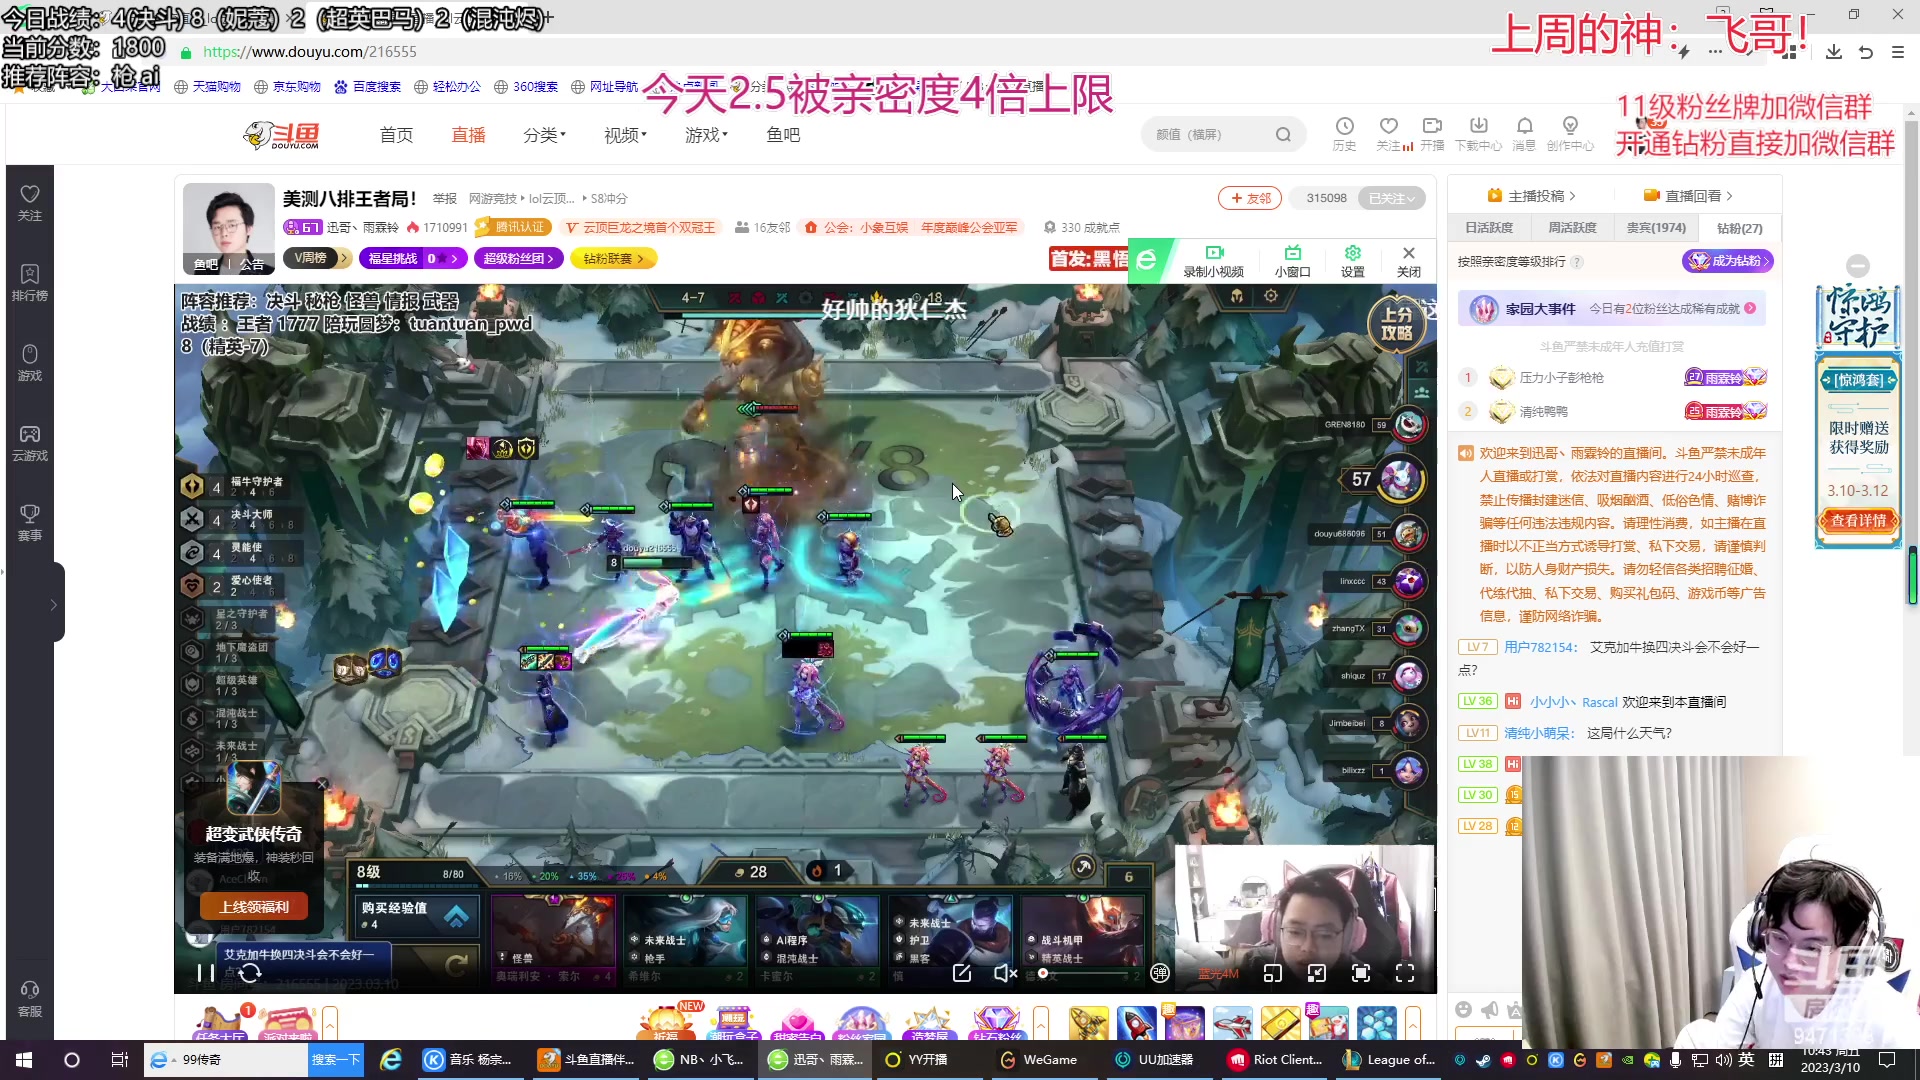1920x1080 pixels.
Task: Open the 蓝光4M quality dropdown
Action: coord(1218,973)
